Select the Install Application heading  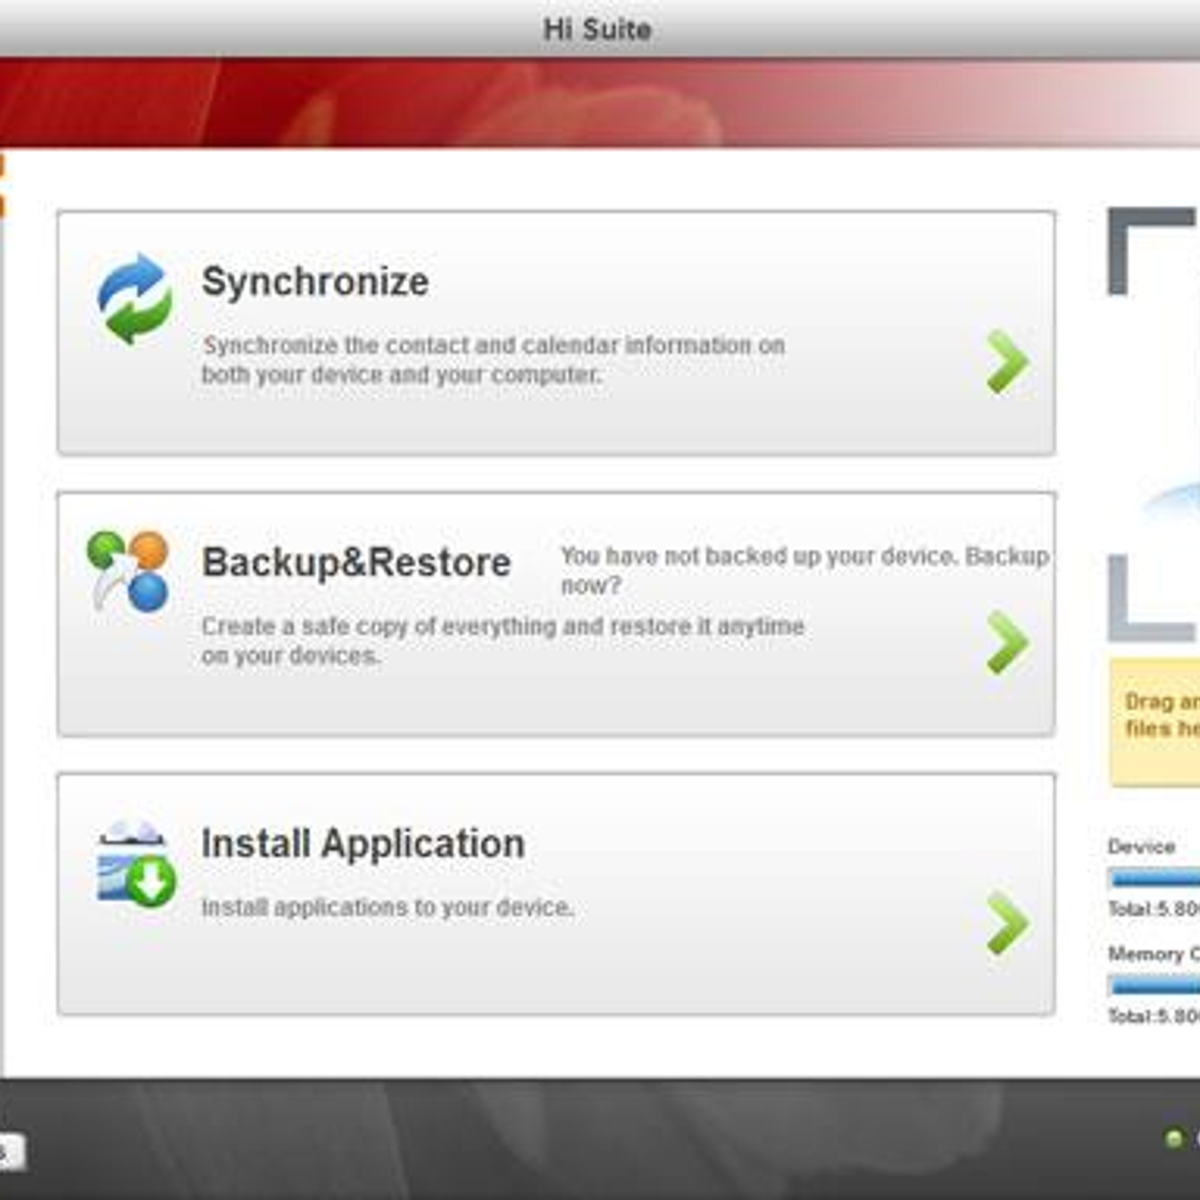coord(363,844)
